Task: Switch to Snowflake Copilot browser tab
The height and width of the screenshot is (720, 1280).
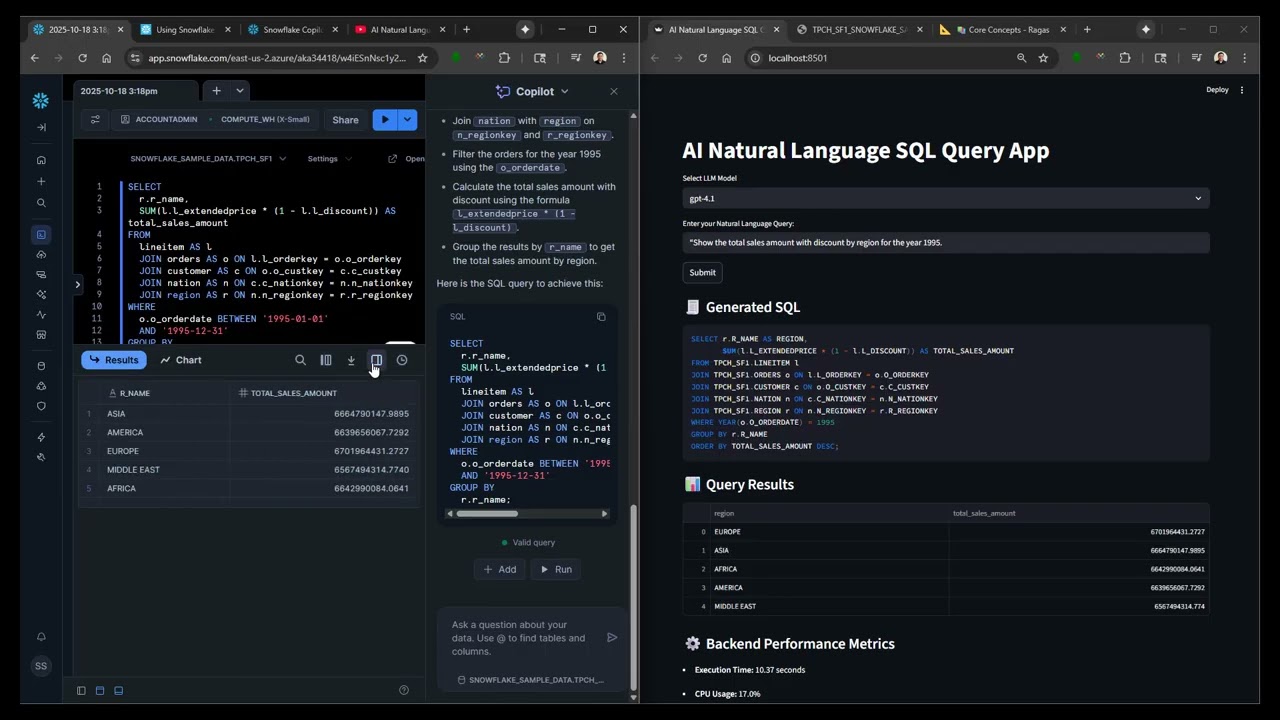Action: pos(292,30)
